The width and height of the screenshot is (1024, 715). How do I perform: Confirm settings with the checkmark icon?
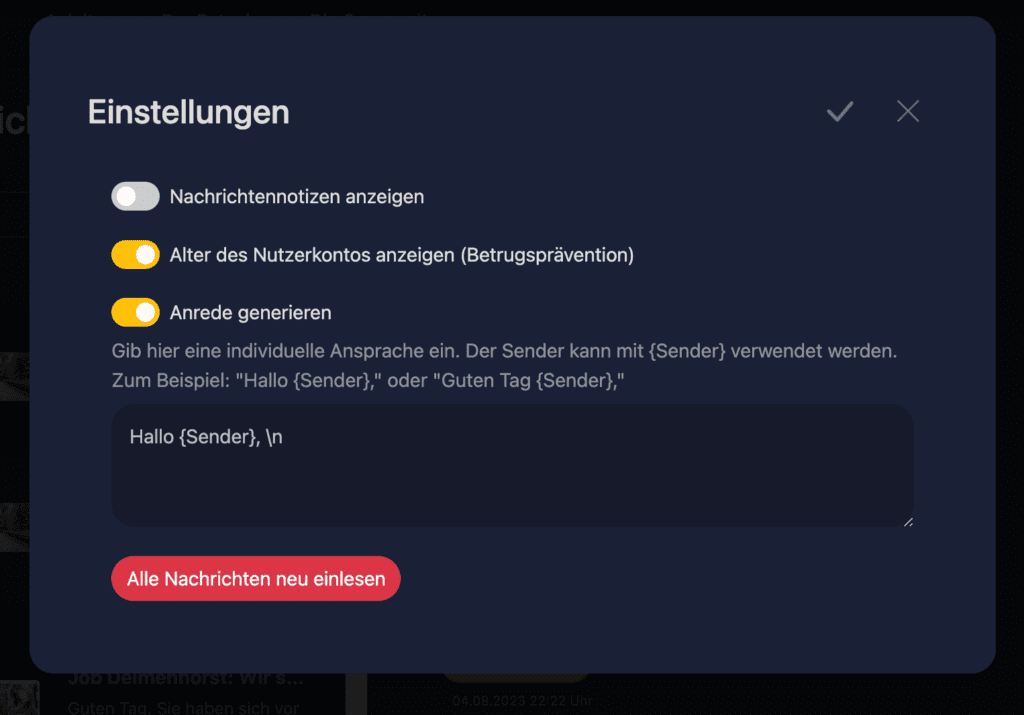840,112
